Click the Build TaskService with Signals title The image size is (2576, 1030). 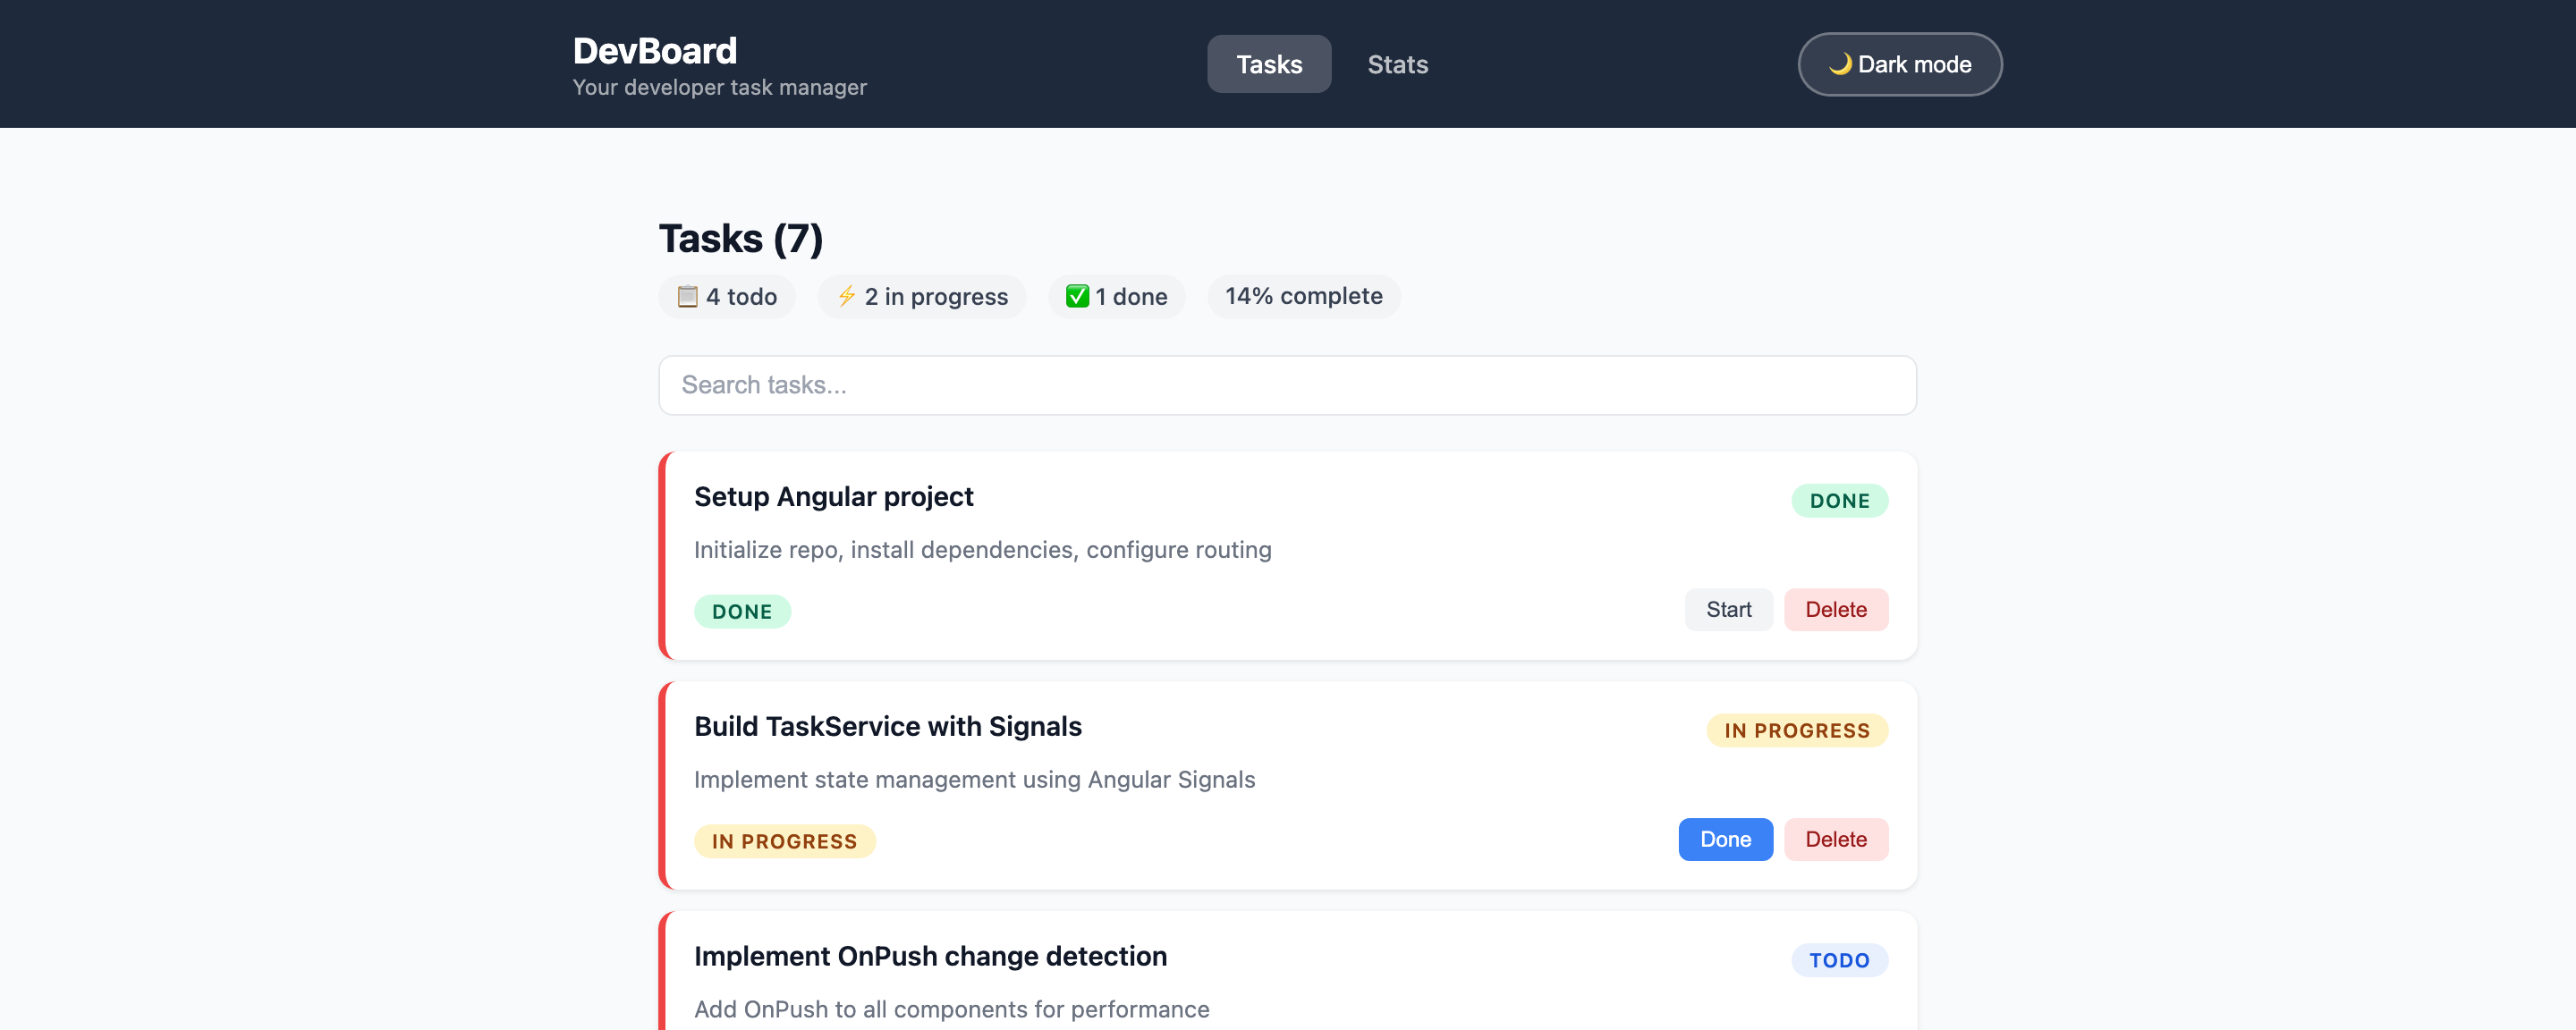pyautogui.click(x=887, y=727)
